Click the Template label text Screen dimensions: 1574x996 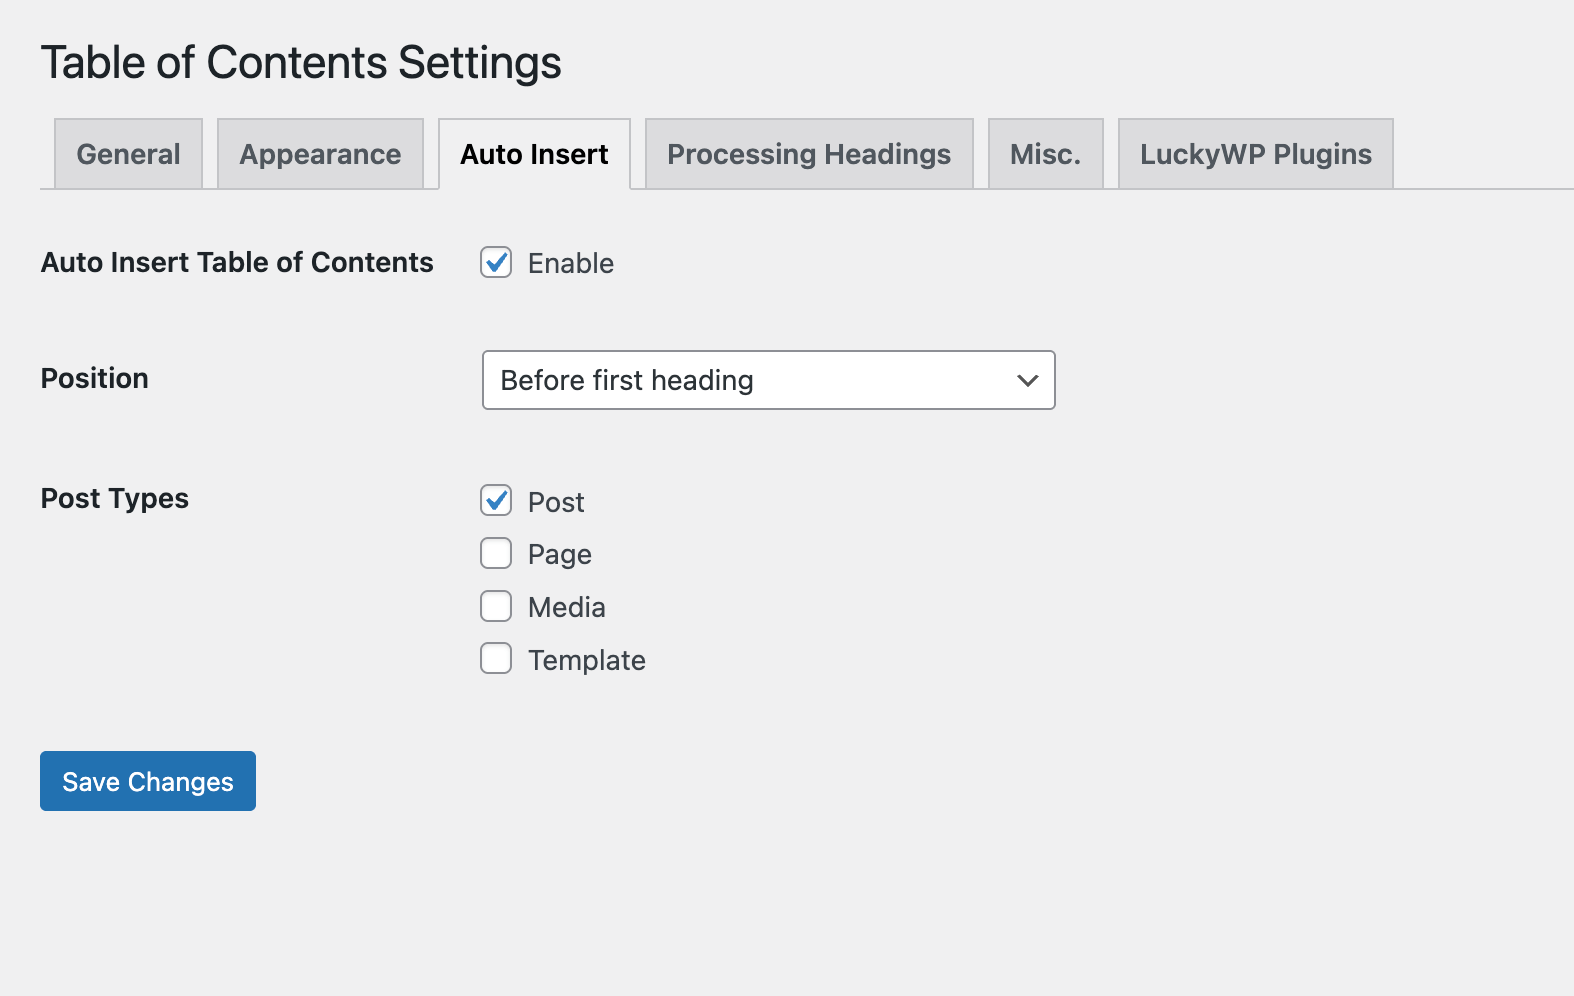click(x=586, y=661)
